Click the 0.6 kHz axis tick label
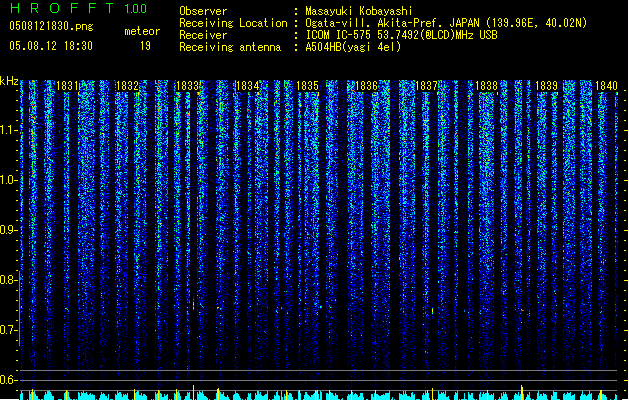The height and width of the screenshot is (400, 629). 8,380
